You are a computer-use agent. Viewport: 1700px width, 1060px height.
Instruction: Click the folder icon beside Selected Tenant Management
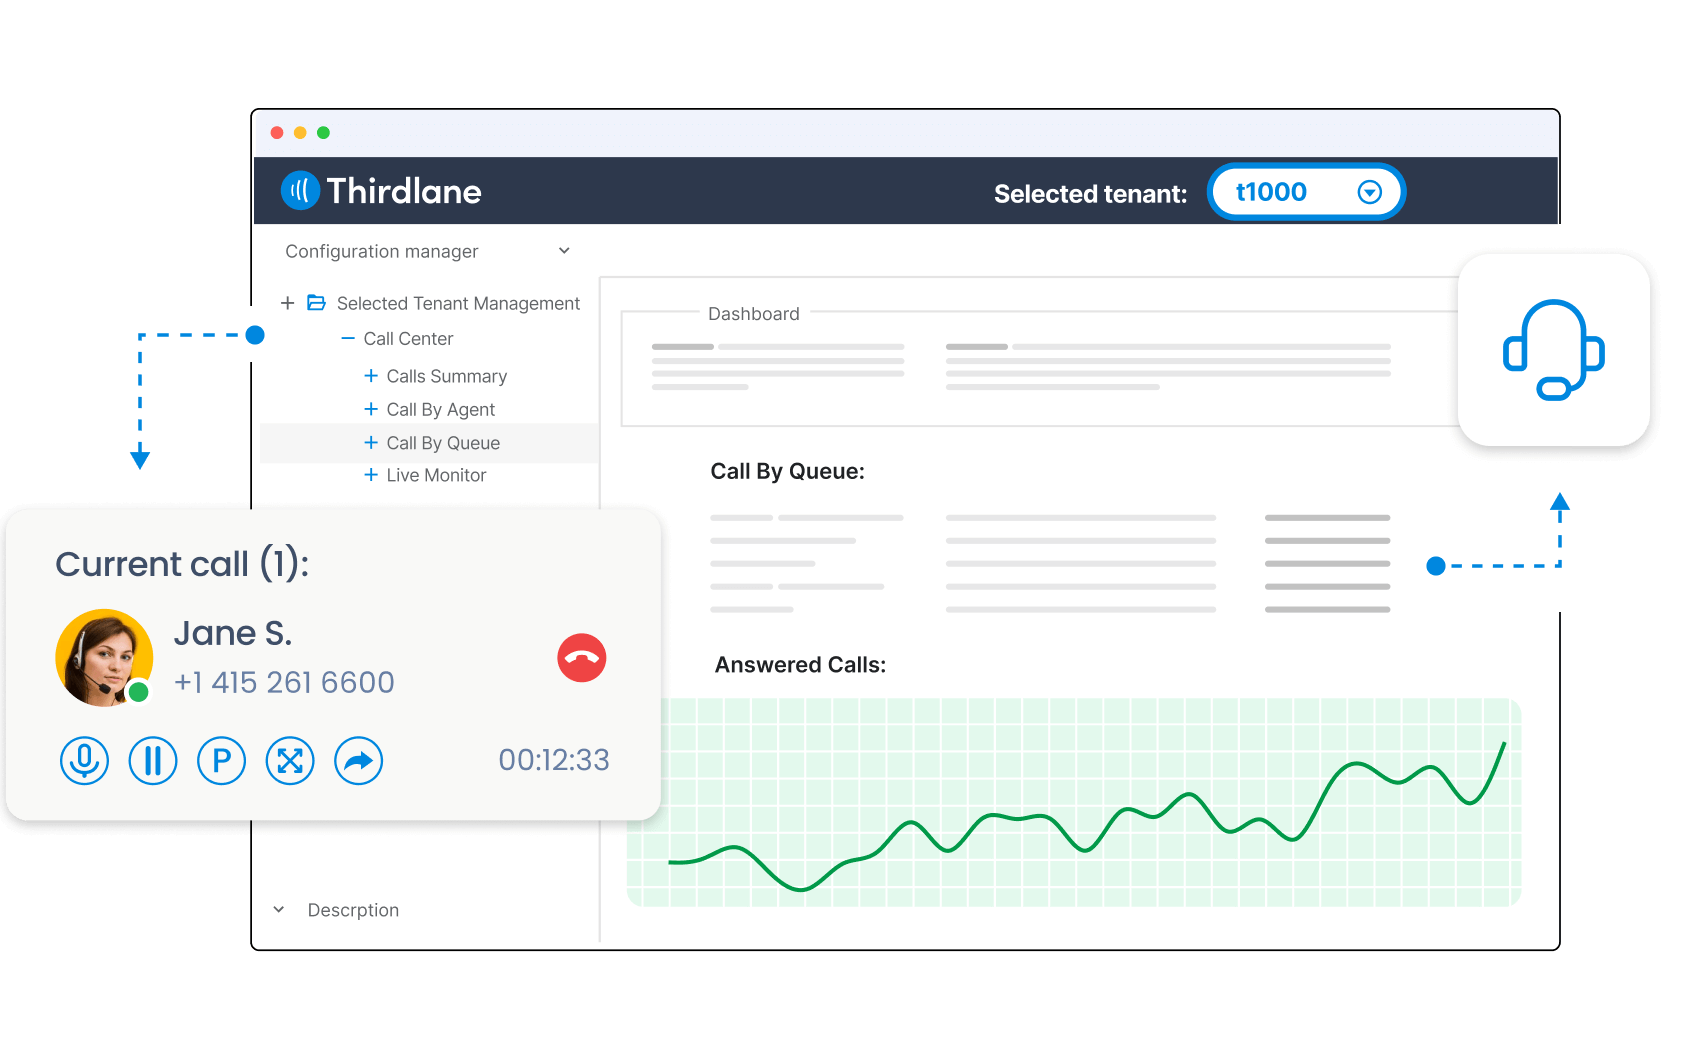(316, 302)
